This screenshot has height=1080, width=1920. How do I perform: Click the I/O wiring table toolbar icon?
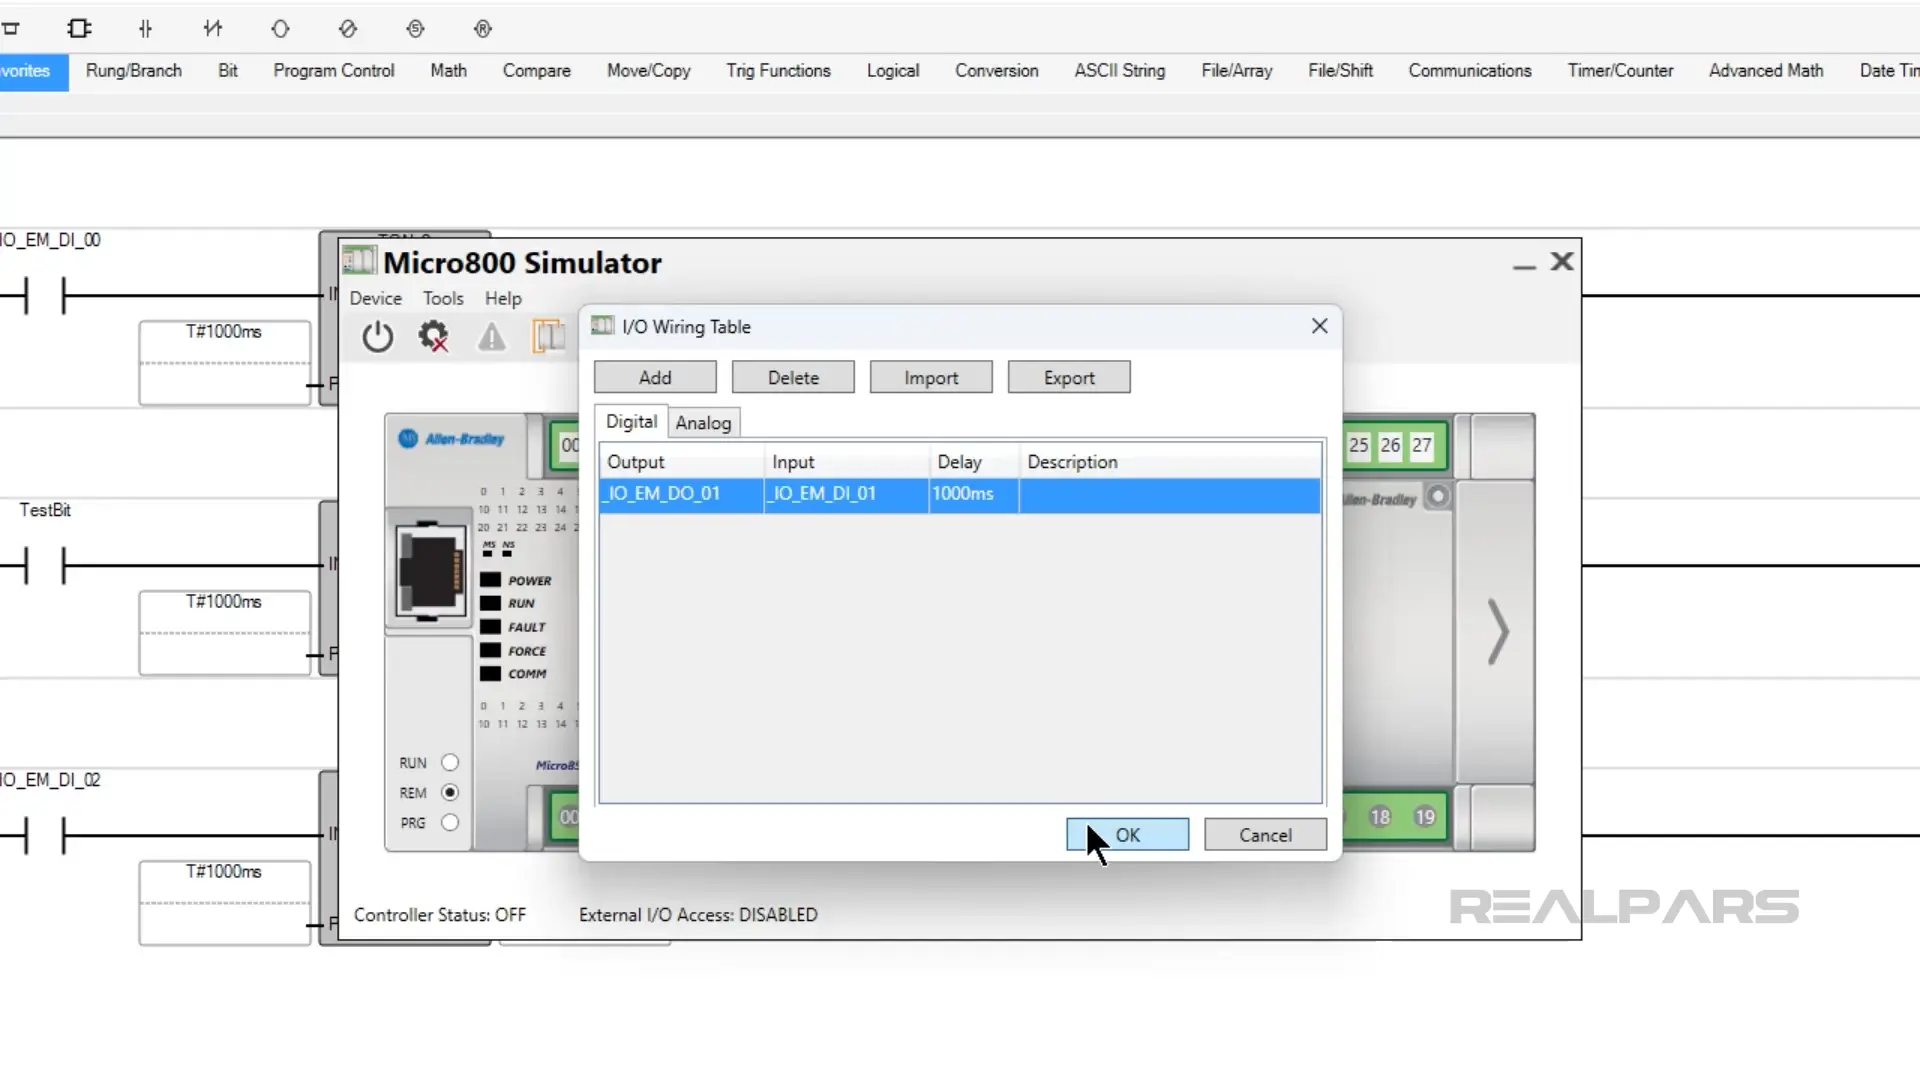548,337
